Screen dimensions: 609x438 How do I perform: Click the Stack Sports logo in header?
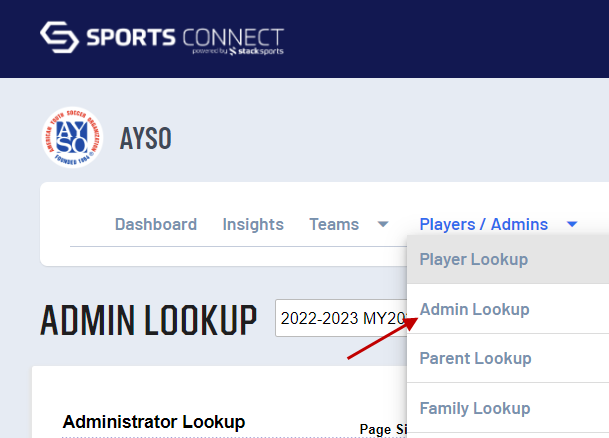[256, 51]
